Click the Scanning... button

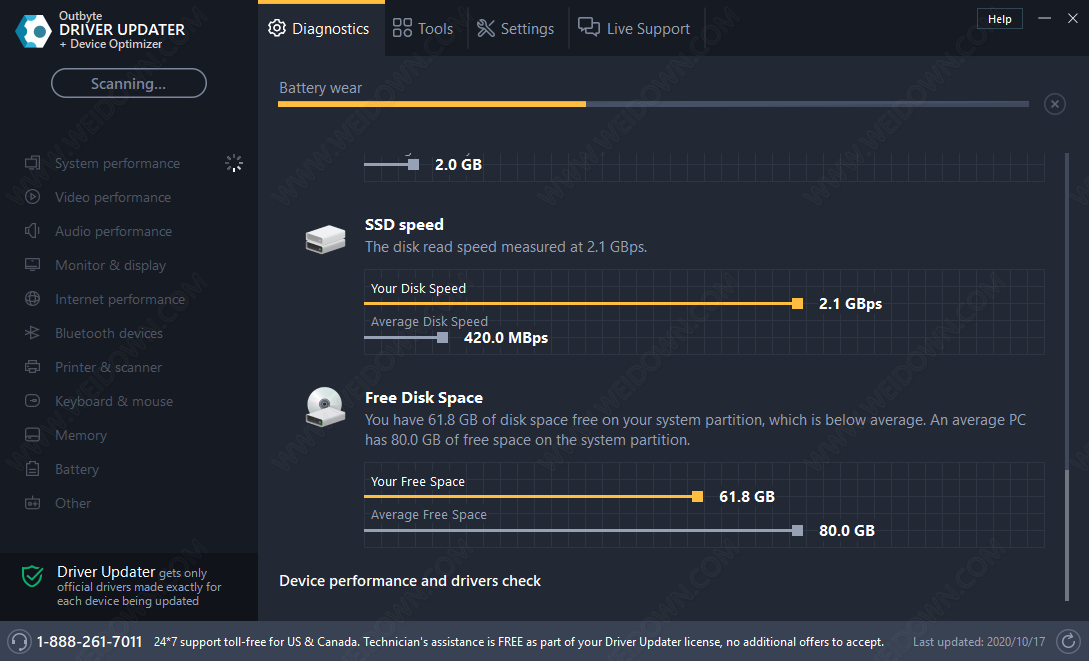coord(128,83)
